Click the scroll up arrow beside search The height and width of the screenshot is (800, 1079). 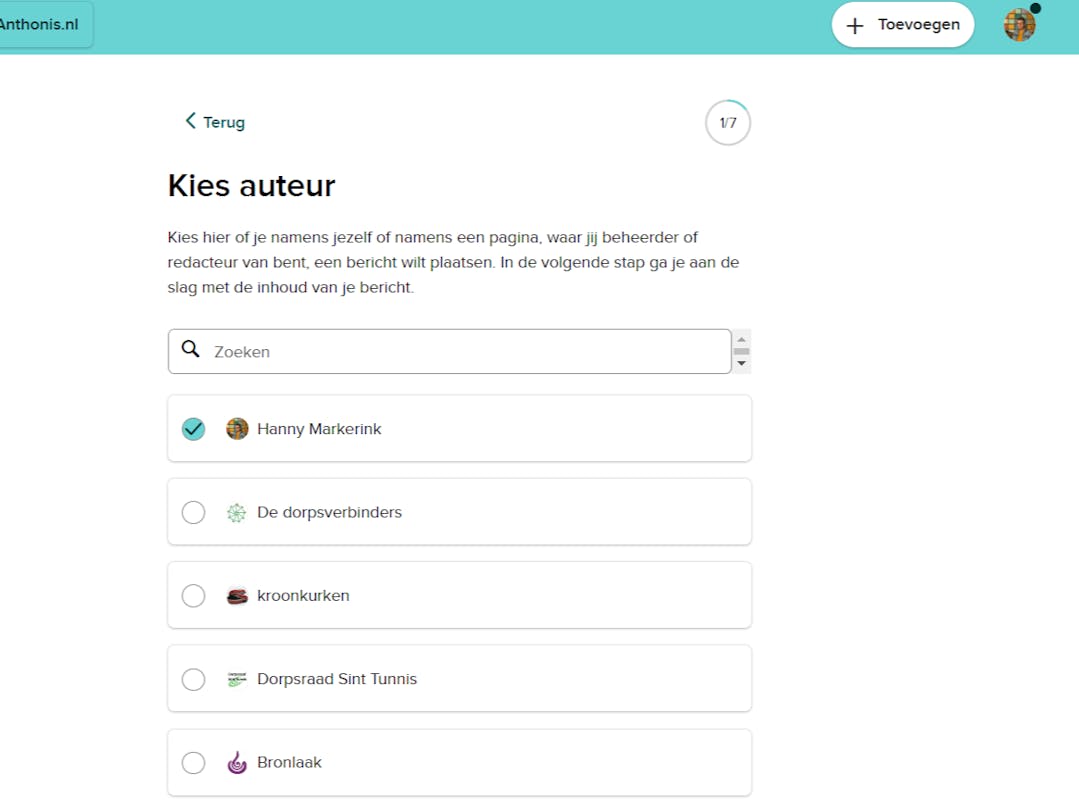(741, 339)
